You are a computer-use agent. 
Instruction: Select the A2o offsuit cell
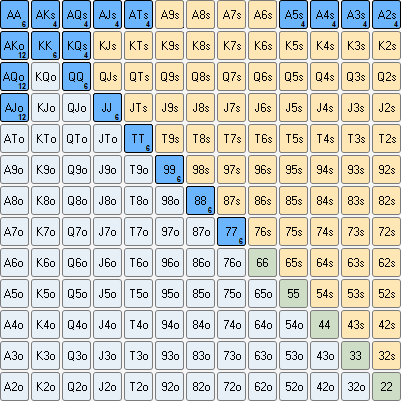[x=14, y=387]
